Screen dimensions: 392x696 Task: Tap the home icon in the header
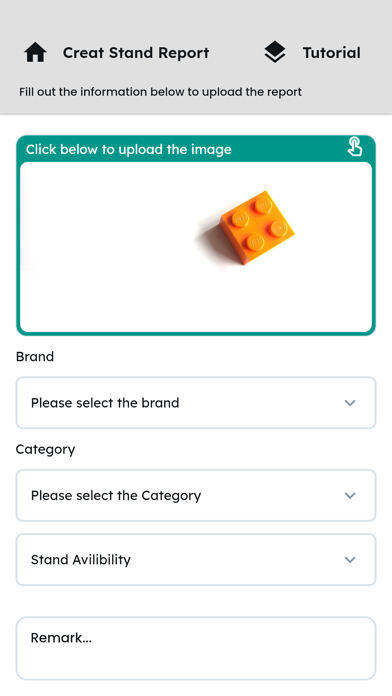35,52
